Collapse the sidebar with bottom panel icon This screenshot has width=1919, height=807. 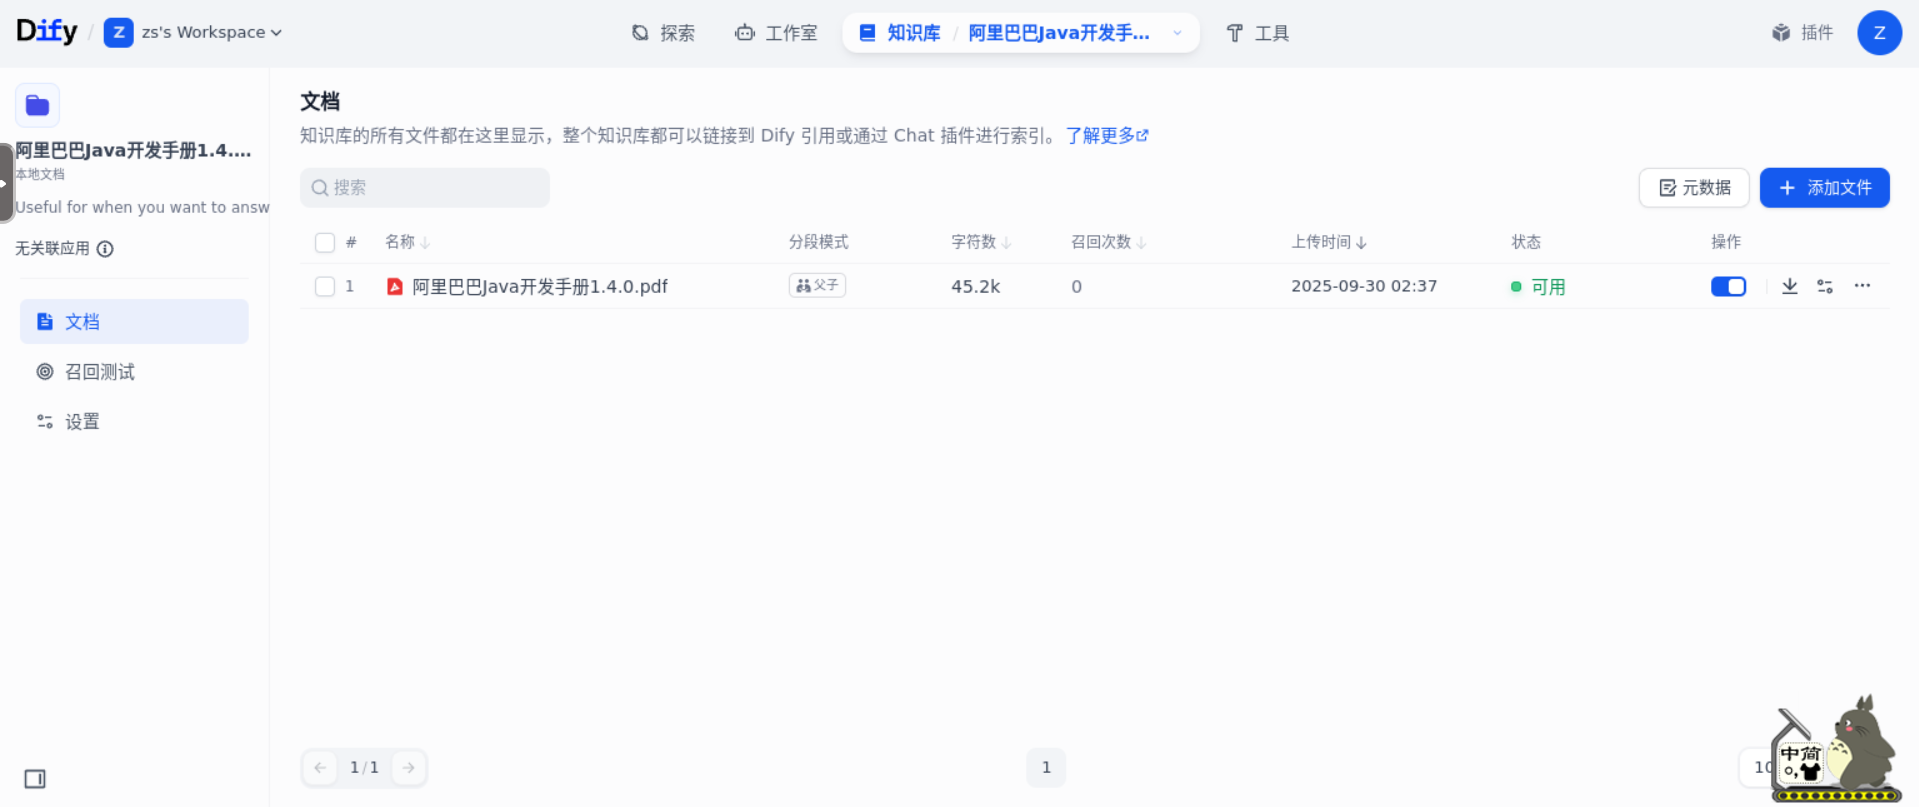click(x=35, y=779)
